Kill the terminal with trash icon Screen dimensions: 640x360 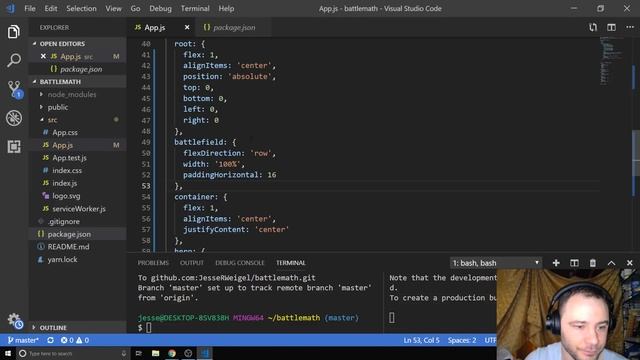tap(593, 263)
